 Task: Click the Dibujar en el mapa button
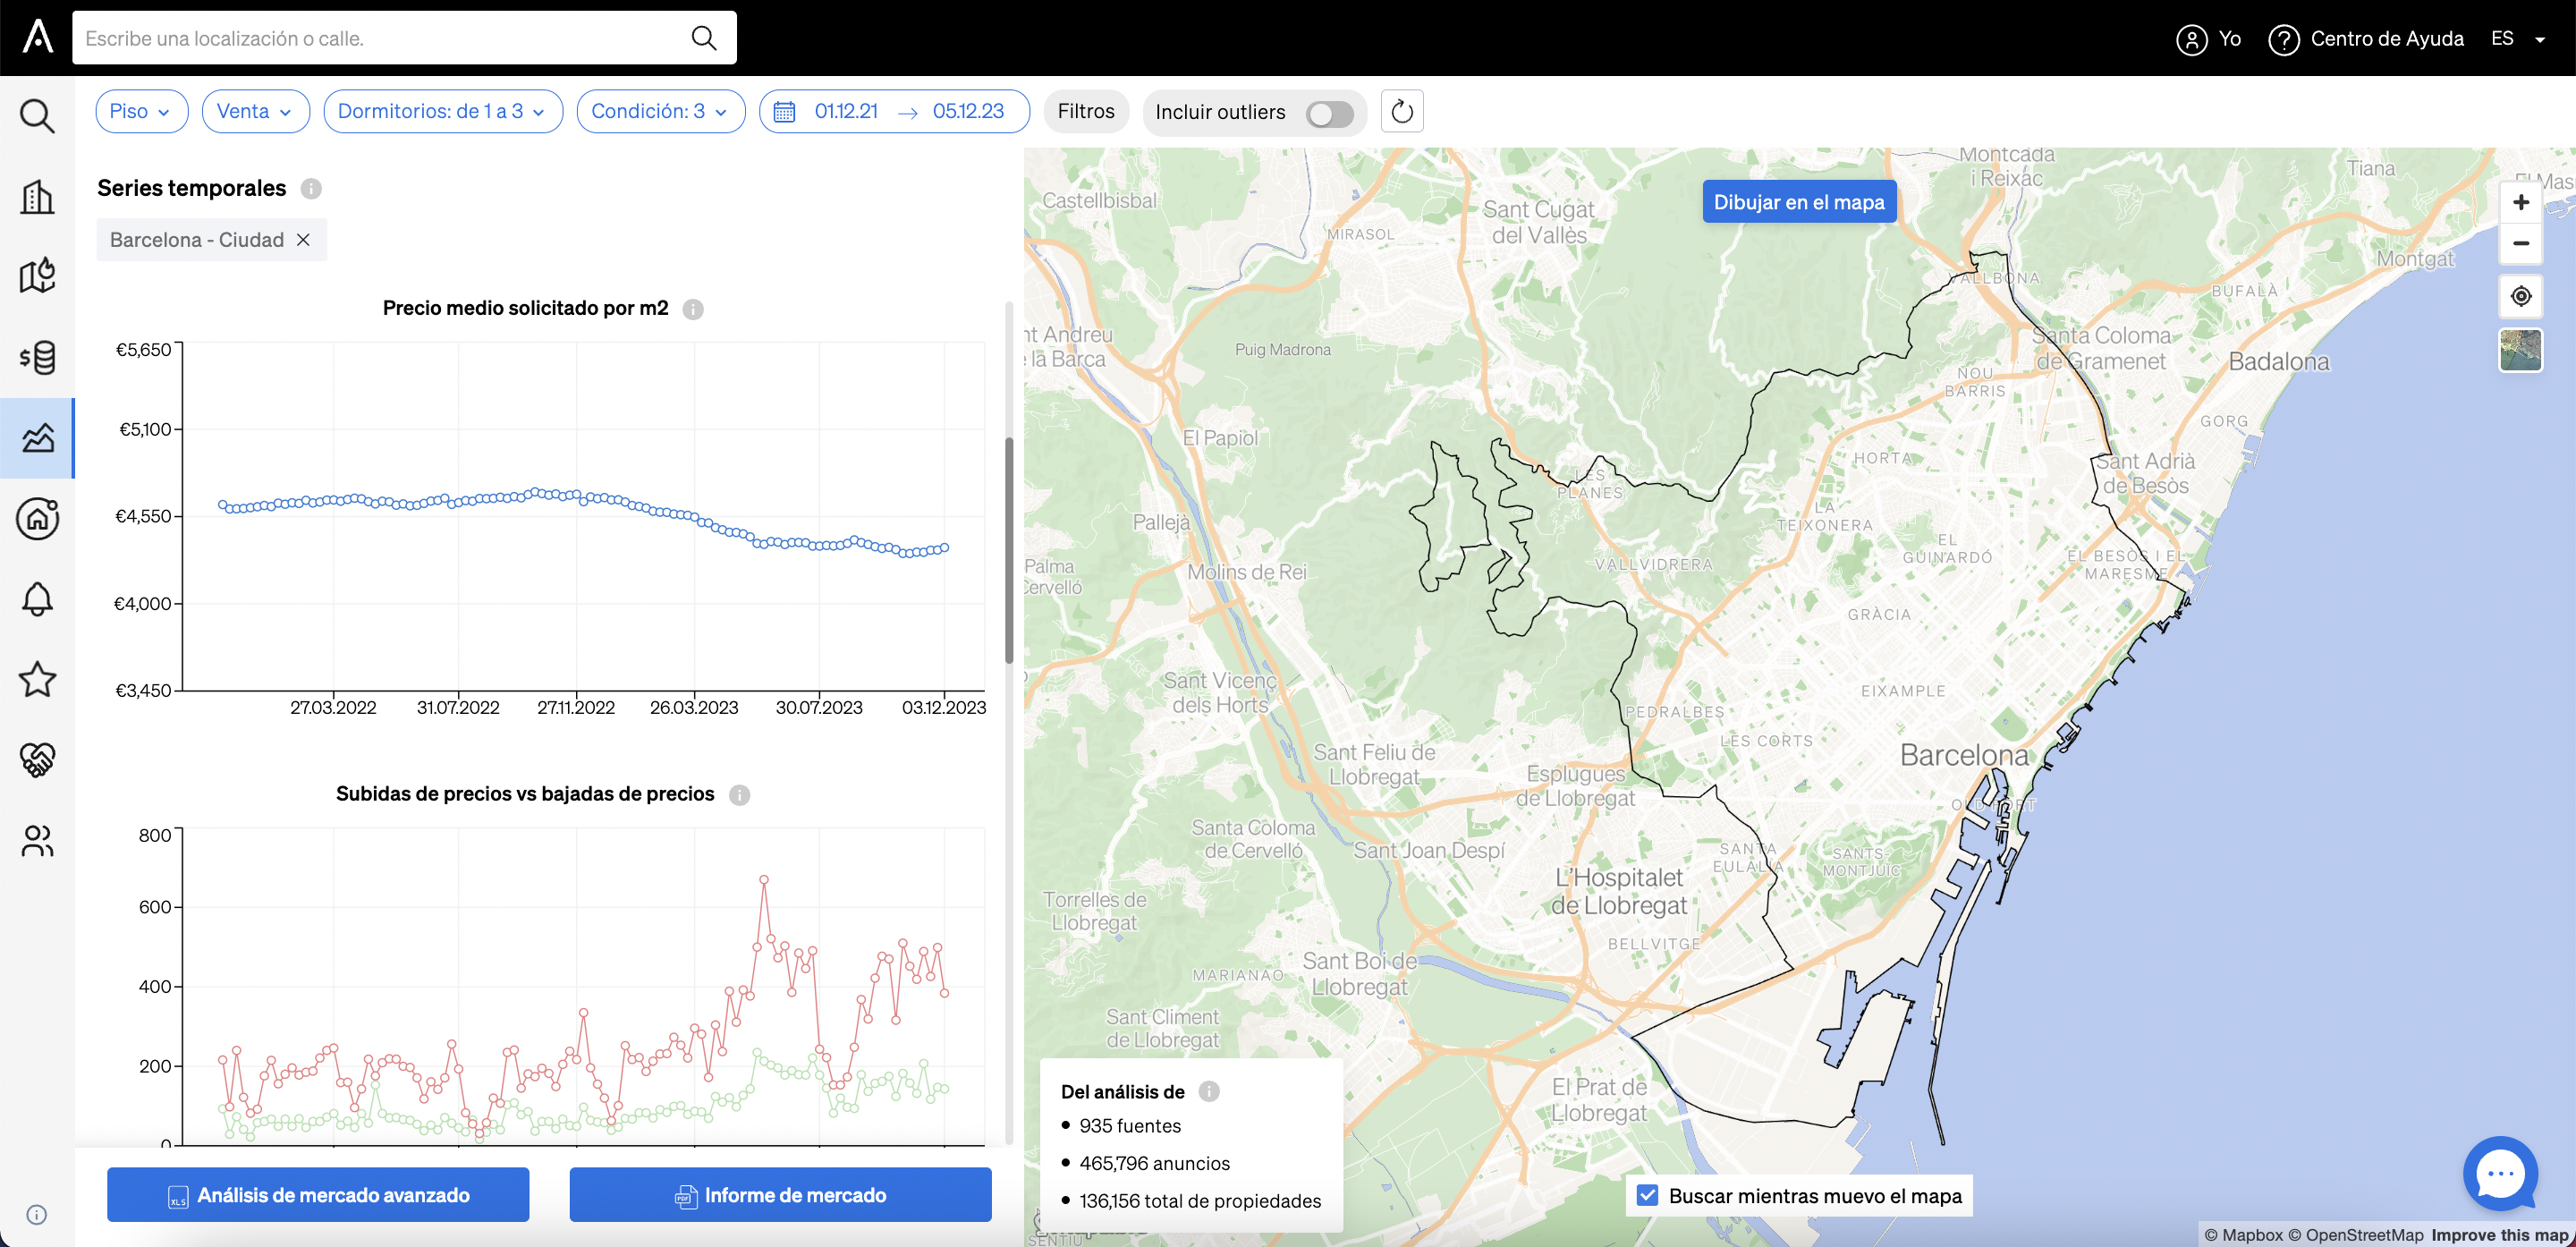pyautogui.click(x=1798, y=202)
